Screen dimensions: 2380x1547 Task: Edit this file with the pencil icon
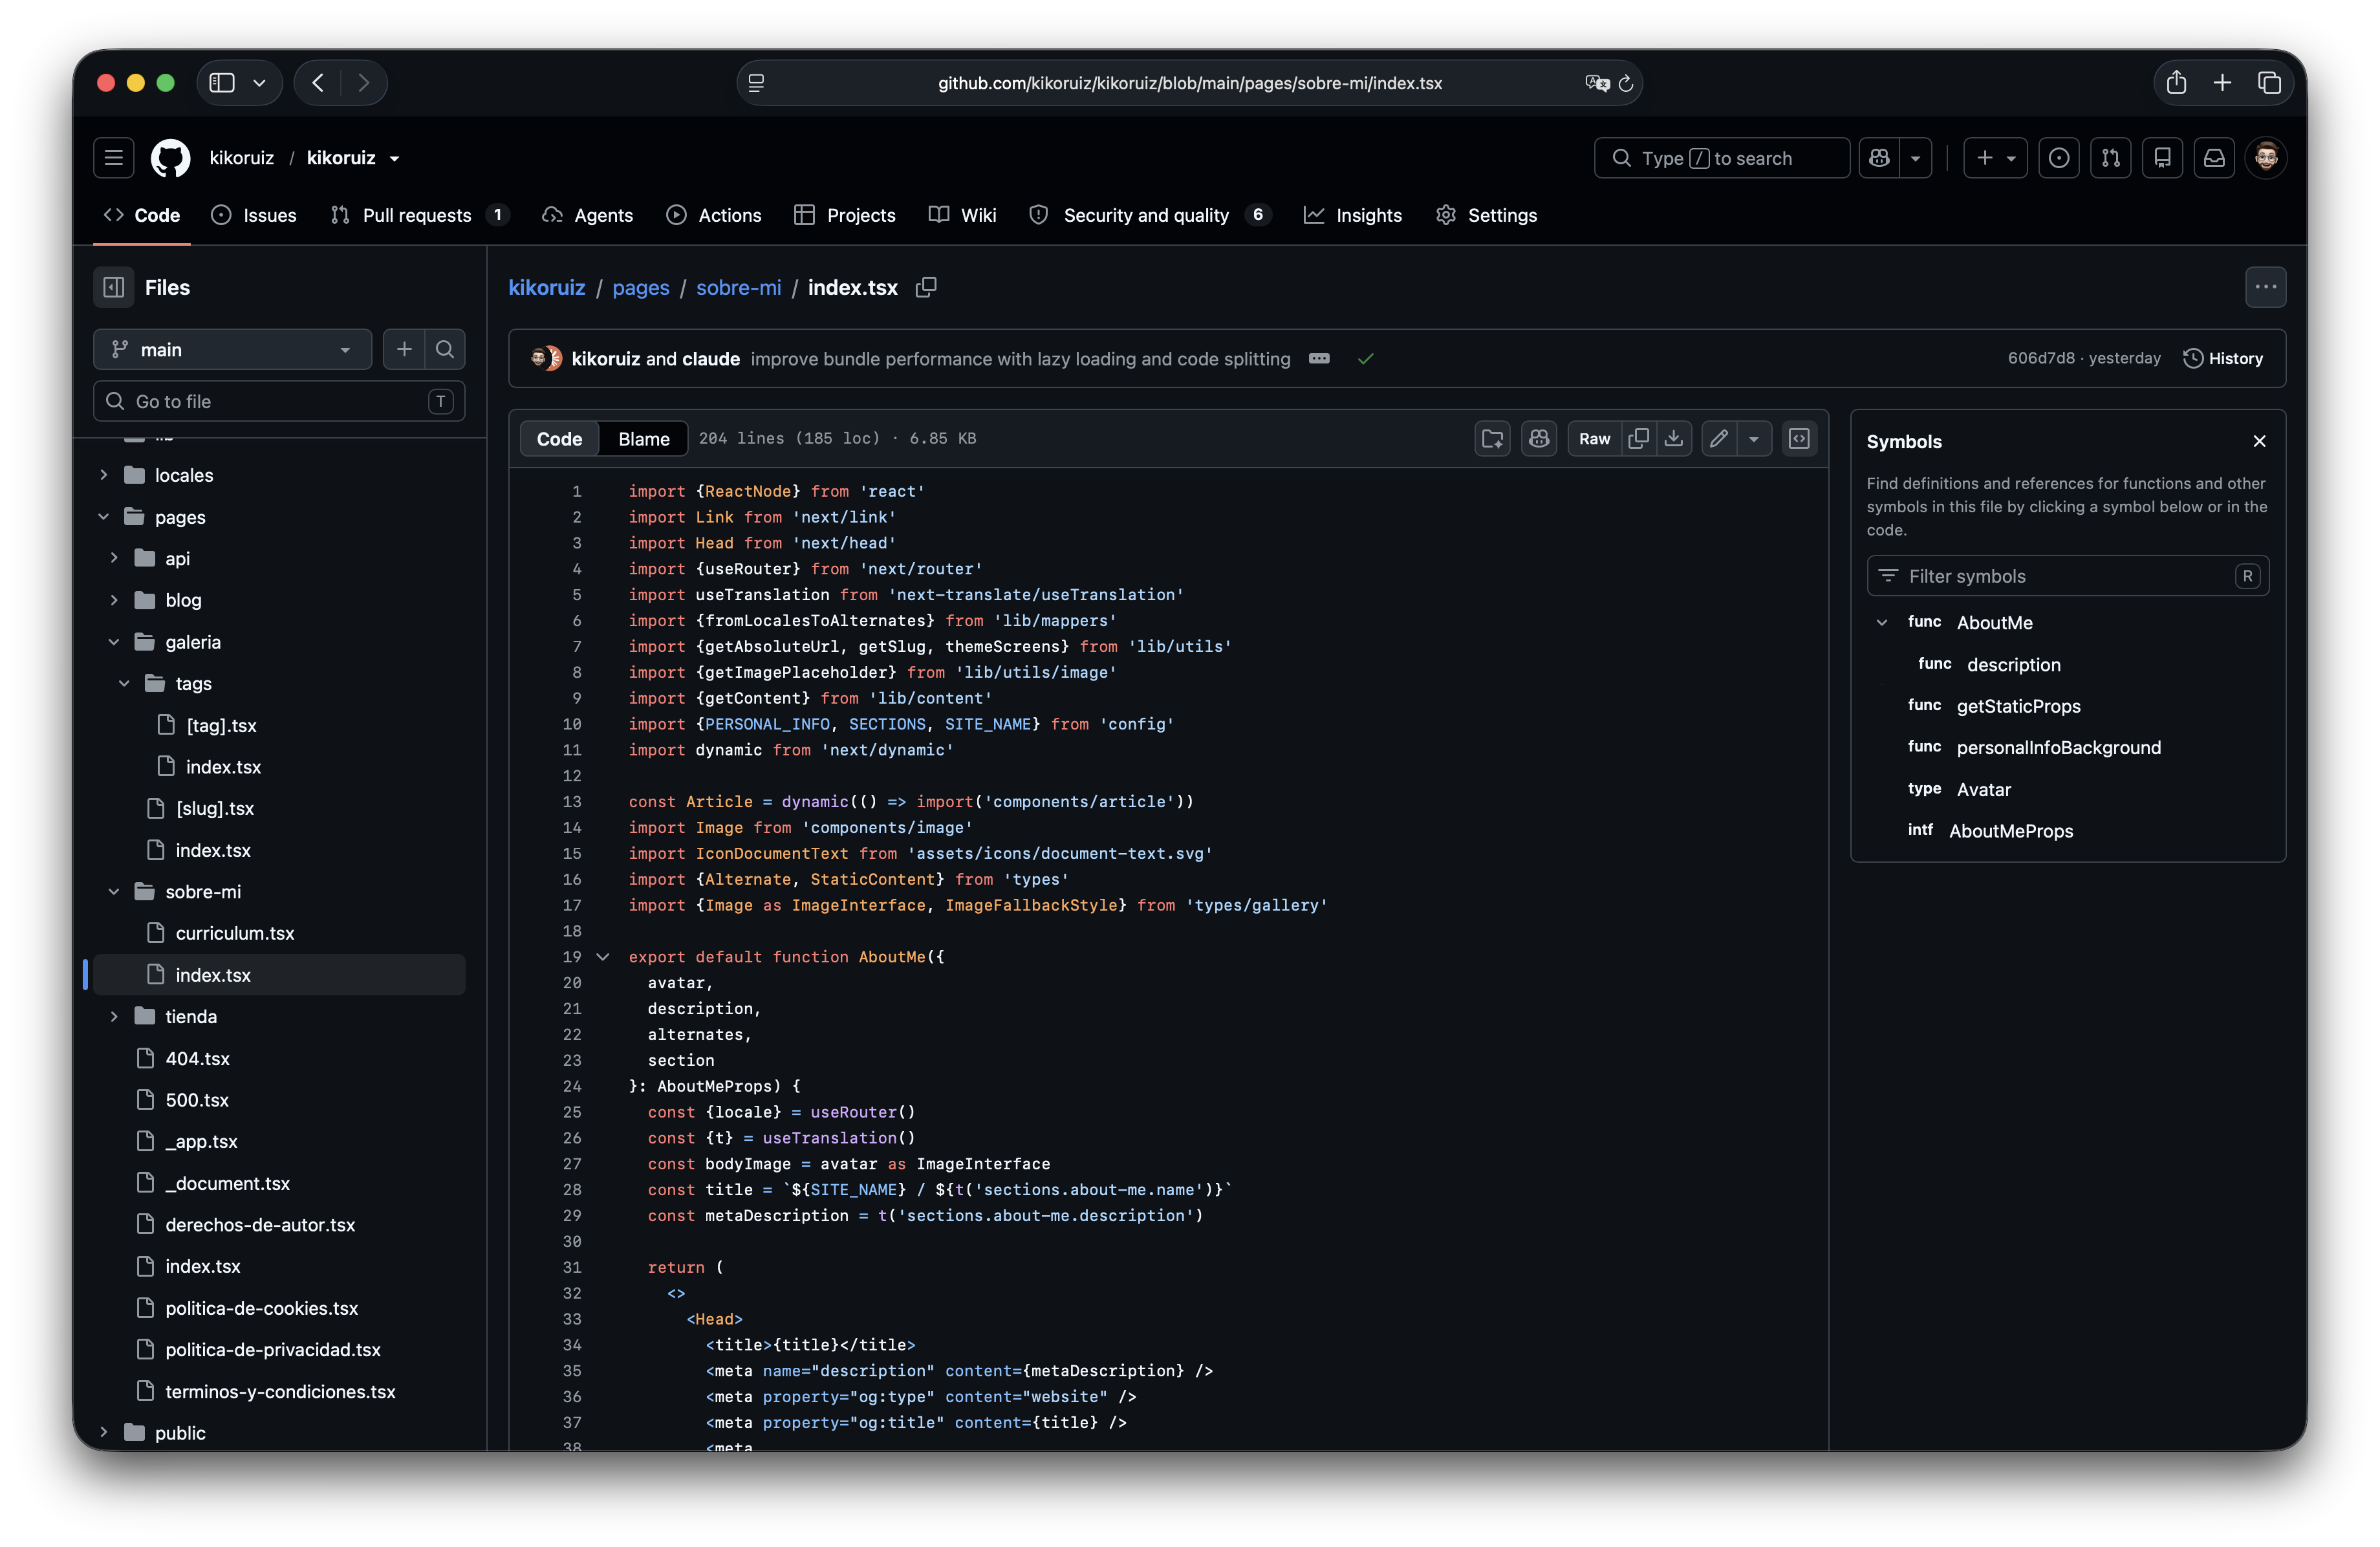point(1719,438)
